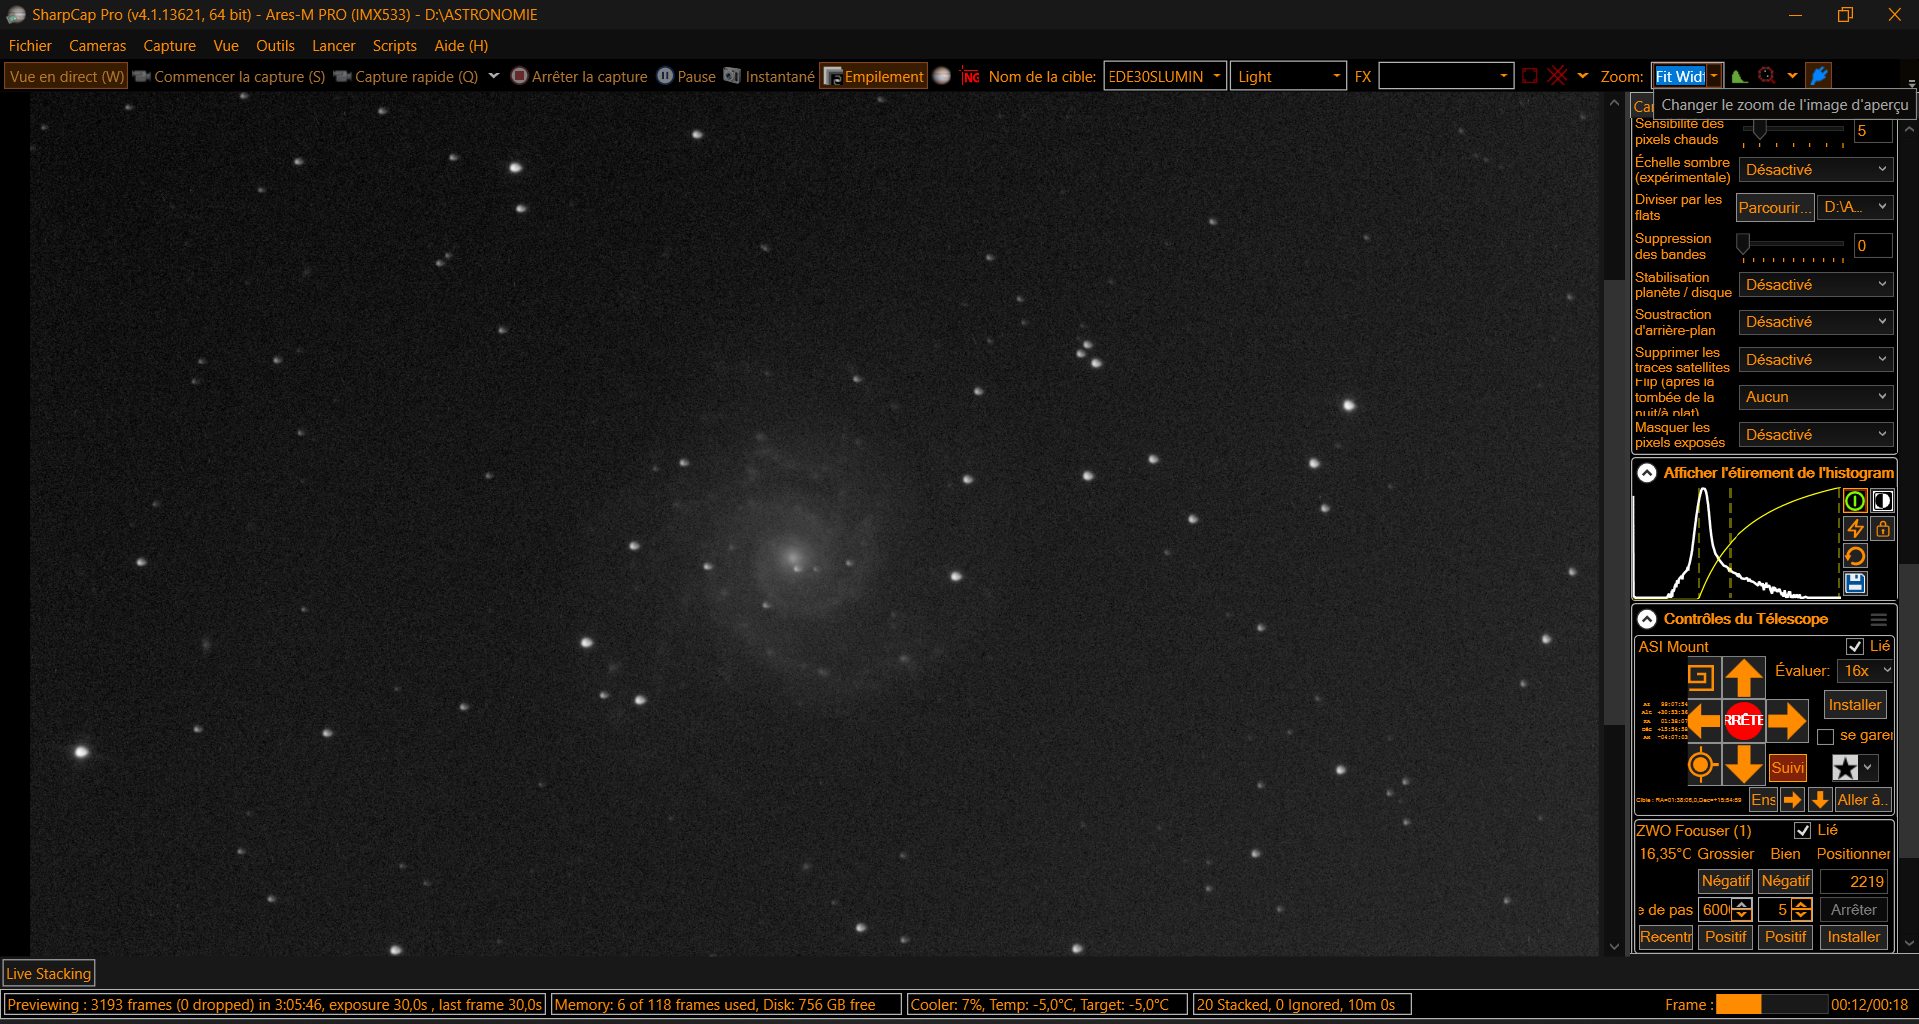The image size is (1919, 1024).
Task: Open the green histogram tool icon
Action: pyautogui.click(x=1739, y=76)
